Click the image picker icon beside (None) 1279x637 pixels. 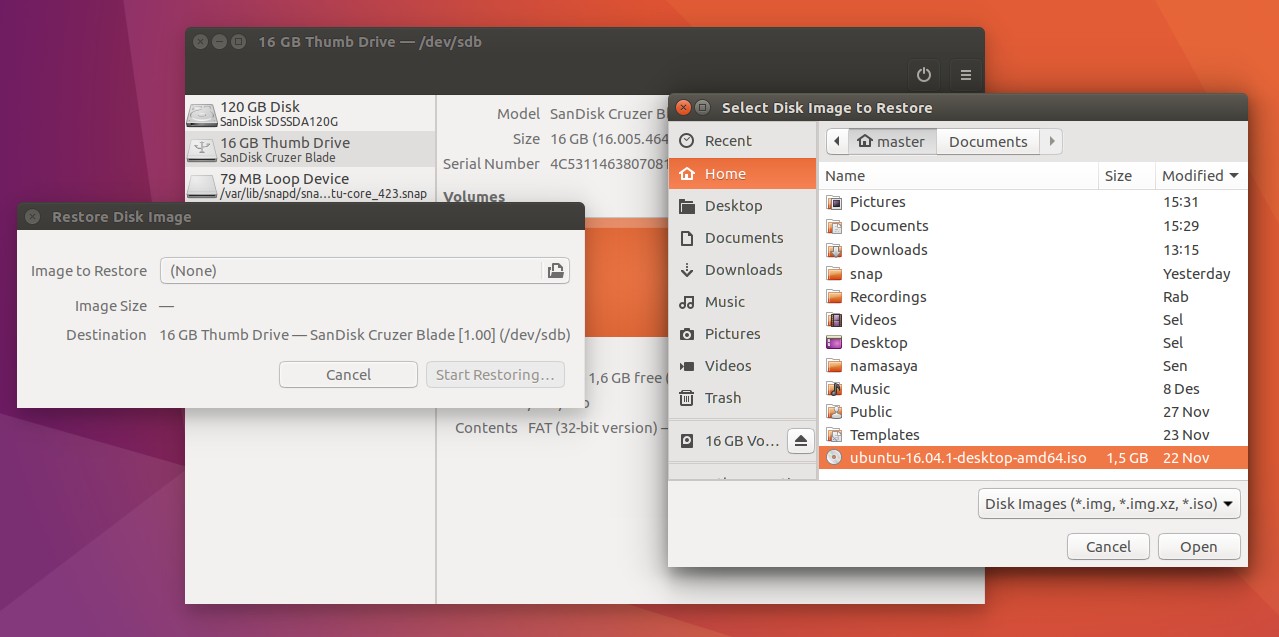point(555,270)
